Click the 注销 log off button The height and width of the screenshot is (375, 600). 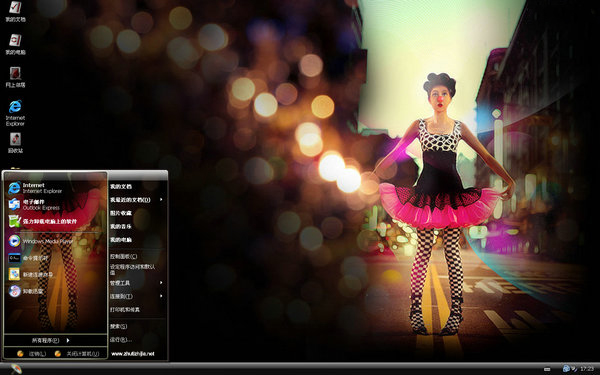[x=32, y=354]
